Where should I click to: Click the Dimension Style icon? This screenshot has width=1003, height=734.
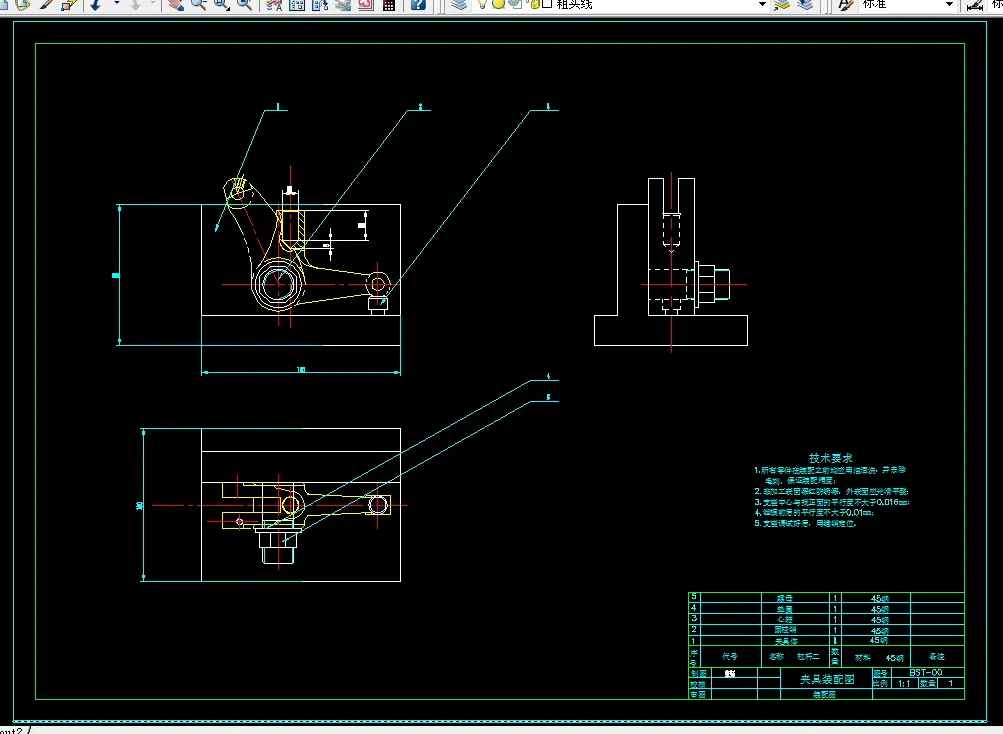tap(975, 4)
